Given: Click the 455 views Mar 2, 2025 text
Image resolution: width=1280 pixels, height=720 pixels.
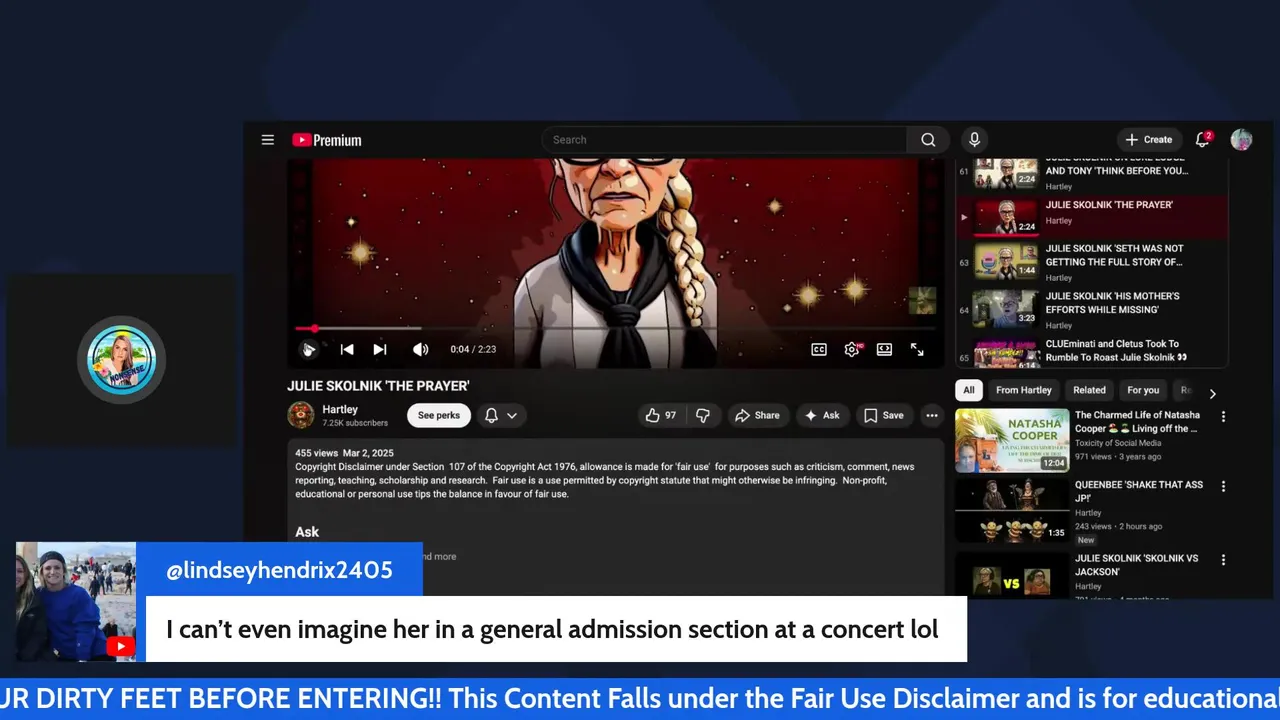Looking at the screenshot, I should [x=344, y=453].
